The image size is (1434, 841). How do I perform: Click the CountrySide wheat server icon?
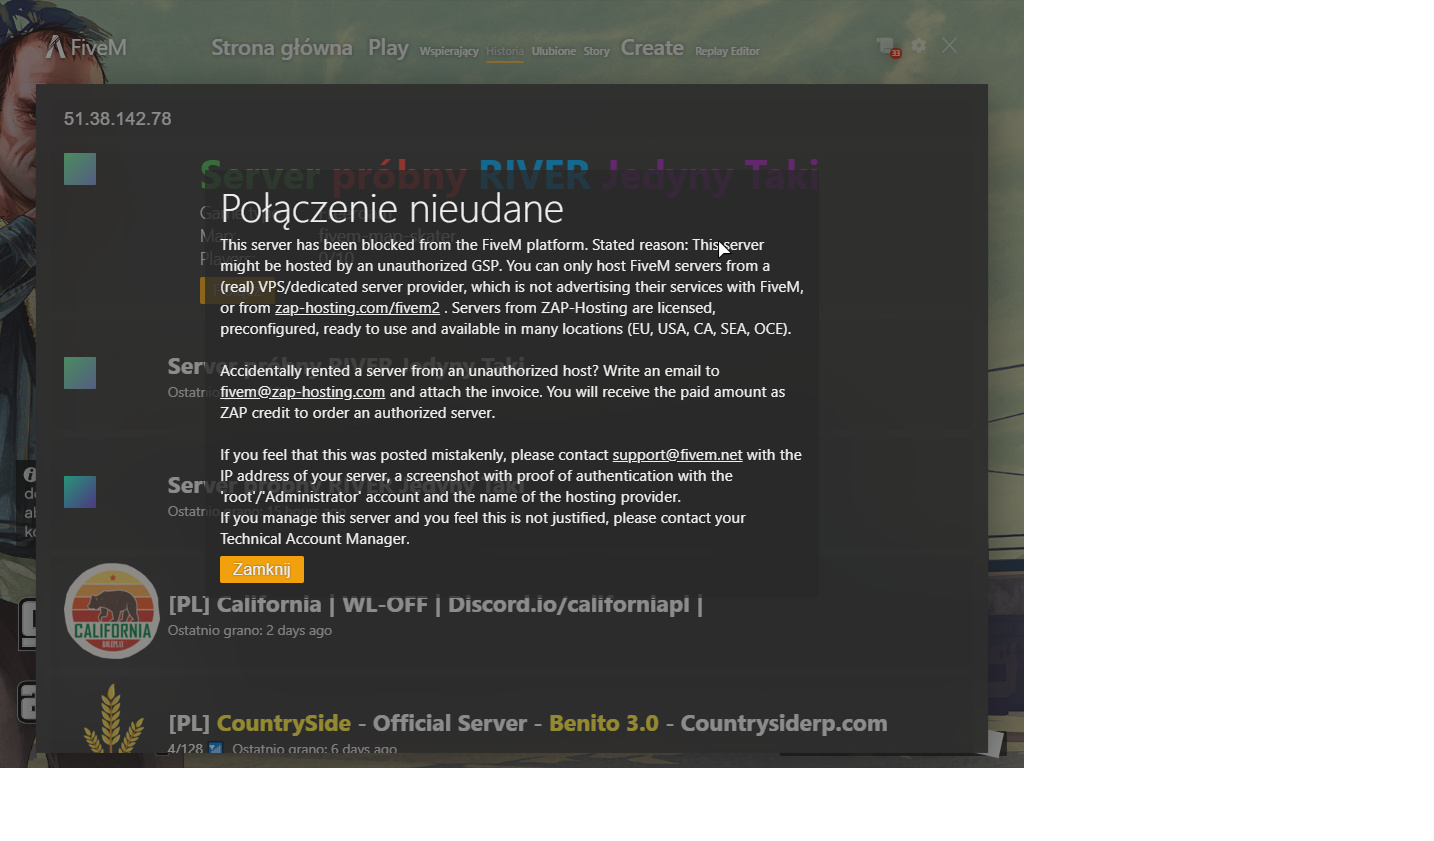pos(113,720)
